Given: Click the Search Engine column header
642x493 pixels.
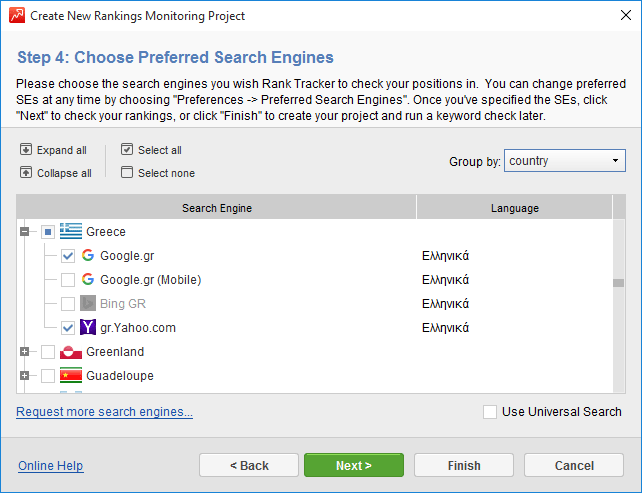Looking at the screenshot, I should (216, 208).
